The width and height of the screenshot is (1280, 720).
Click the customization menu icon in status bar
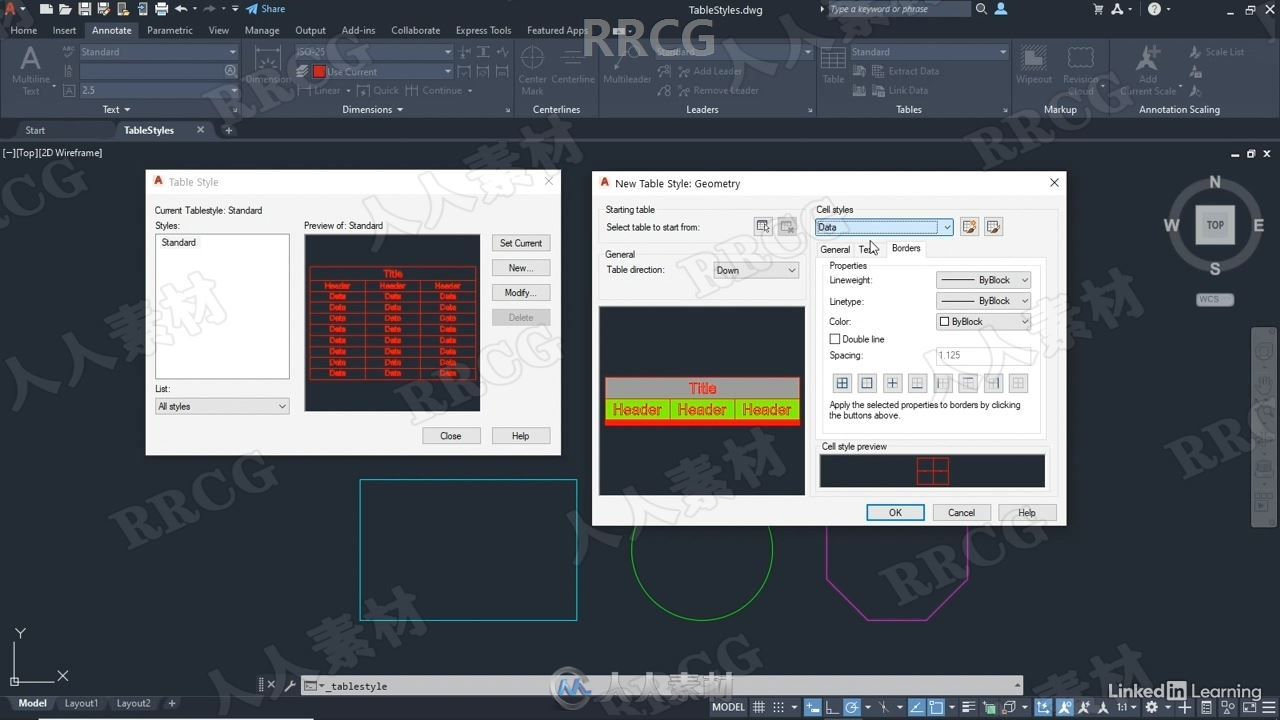pyautogui.click(x=1269, y=707)
